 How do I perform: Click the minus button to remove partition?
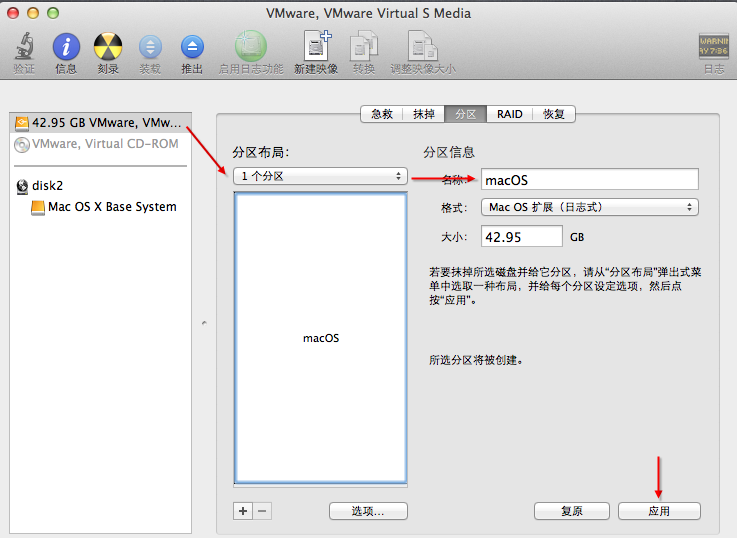(x=262, y=511)
